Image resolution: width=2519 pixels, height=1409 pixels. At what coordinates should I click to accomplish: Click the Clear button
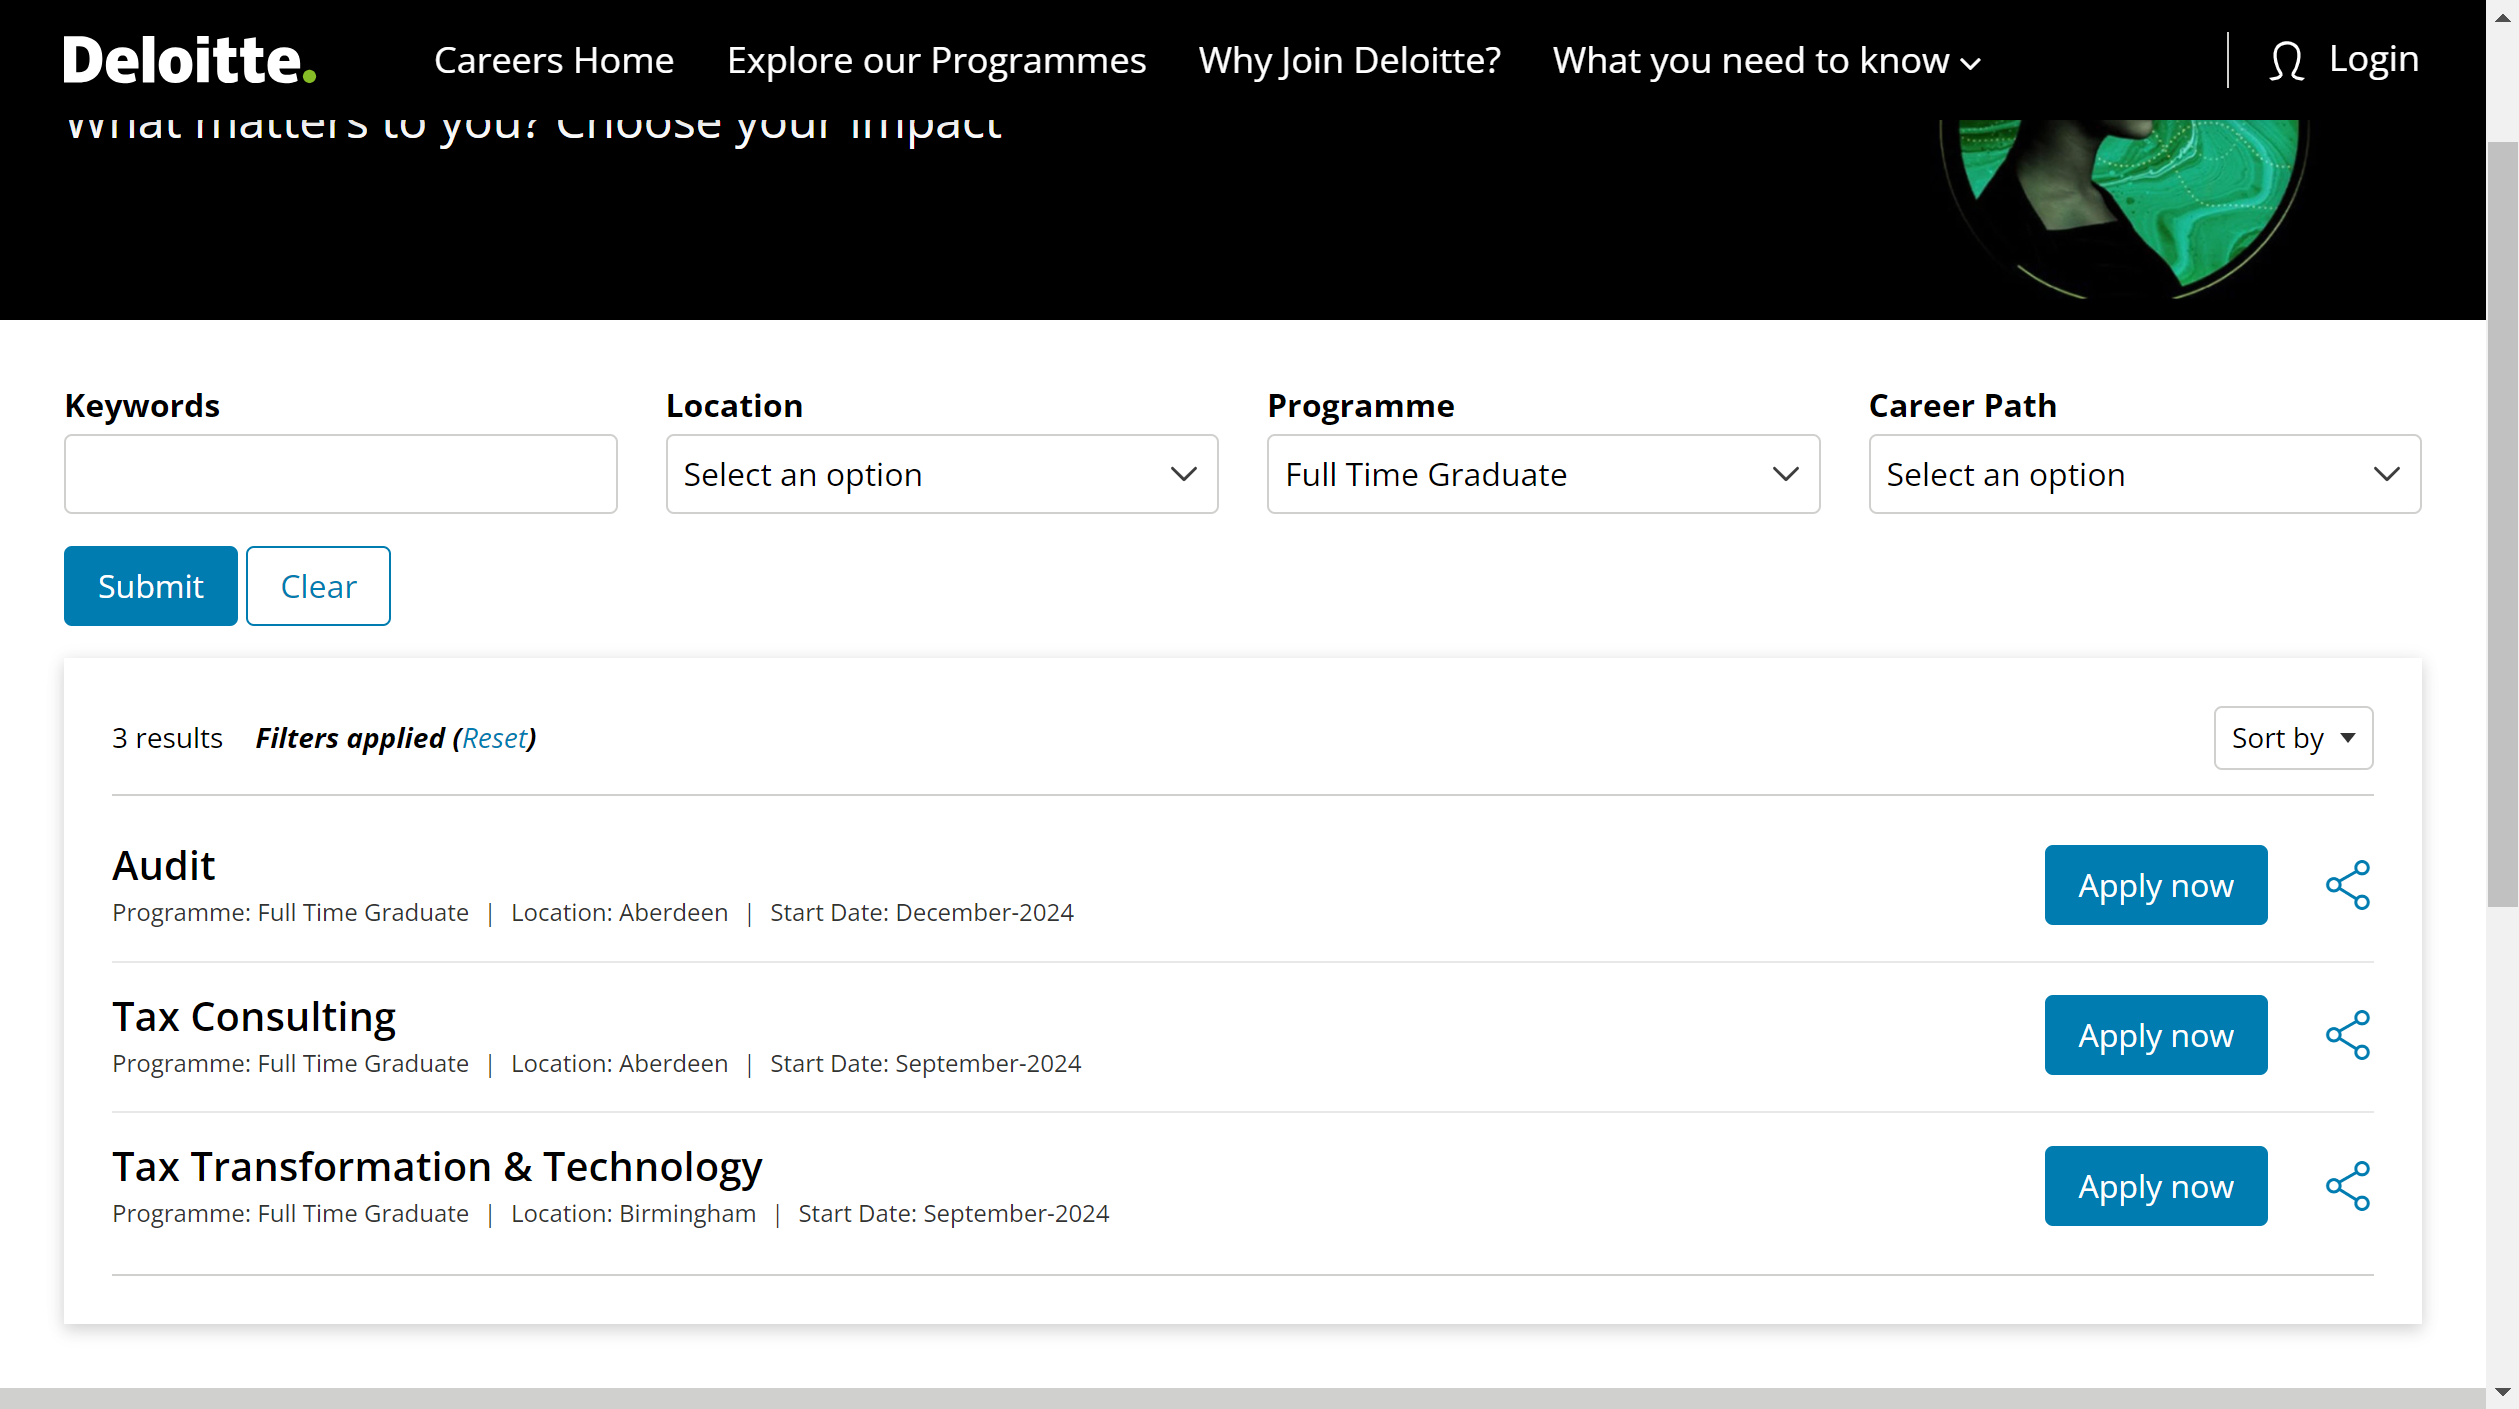point(318,586)
